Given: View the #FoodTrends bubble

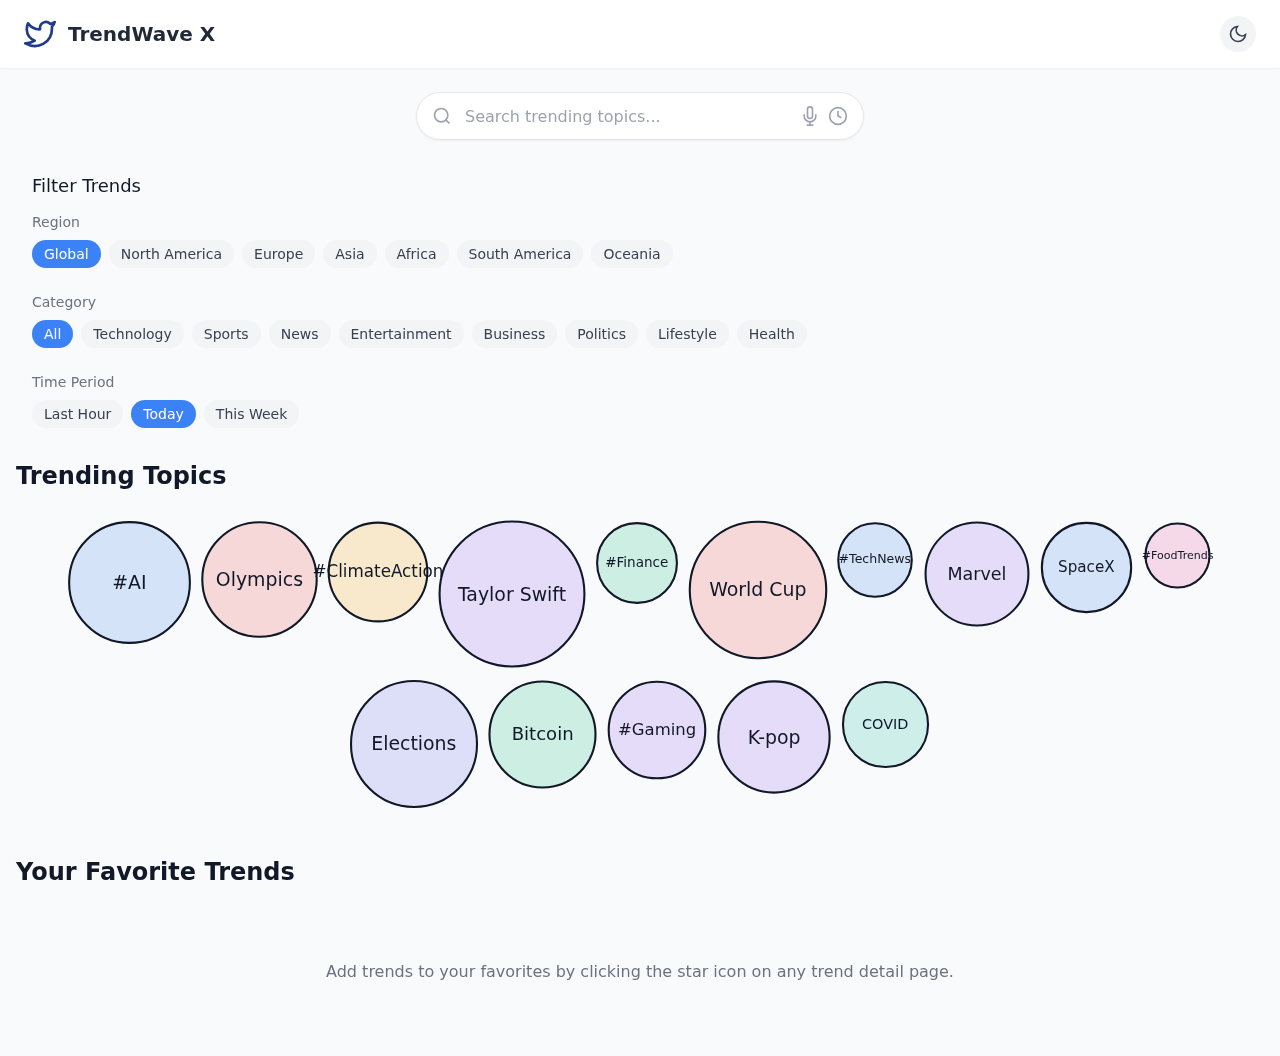Looking at the screenshot, I should point(1178,555).
